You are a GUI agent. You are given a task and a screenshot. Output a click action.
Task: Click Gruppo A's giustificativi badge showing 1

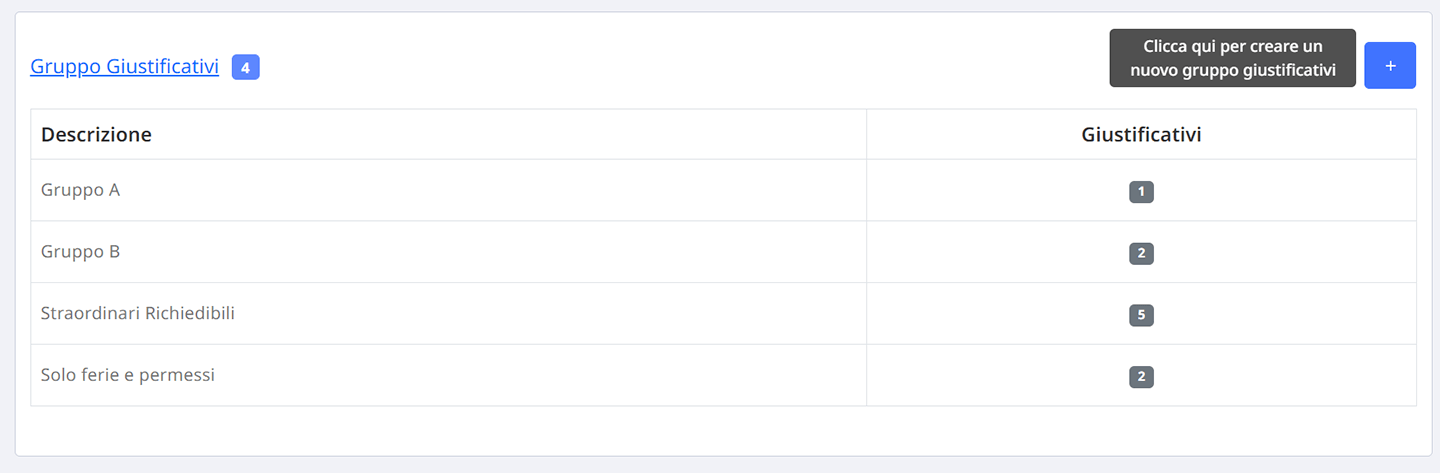(1141, 192)
